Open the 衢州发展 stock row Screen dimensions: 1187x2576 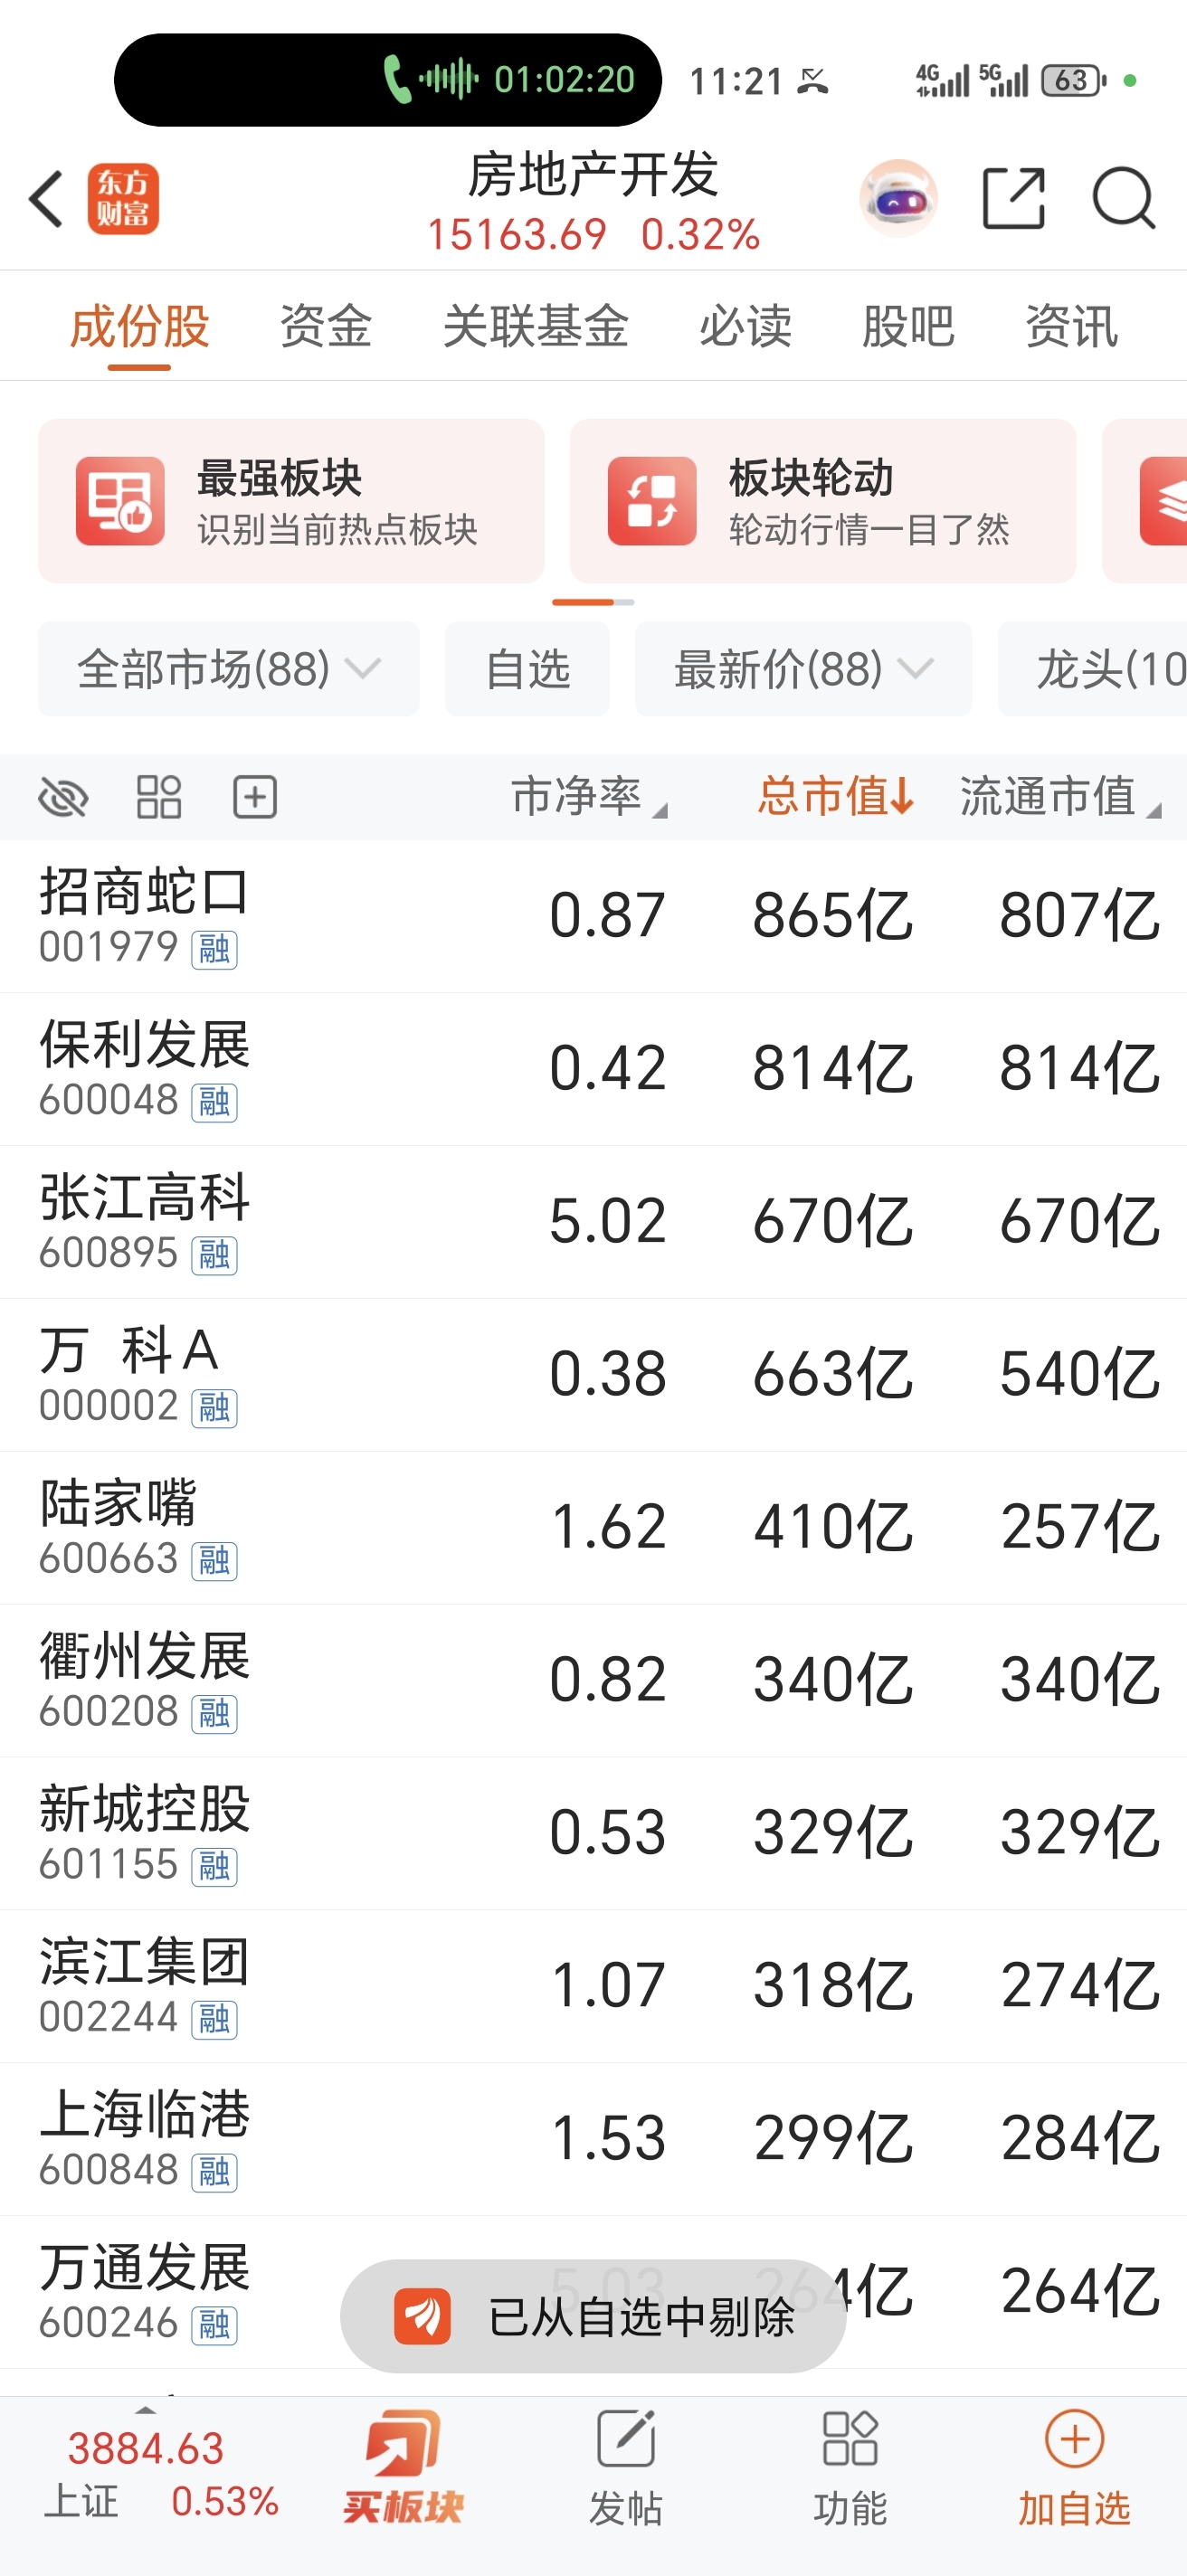point(593,1681)
